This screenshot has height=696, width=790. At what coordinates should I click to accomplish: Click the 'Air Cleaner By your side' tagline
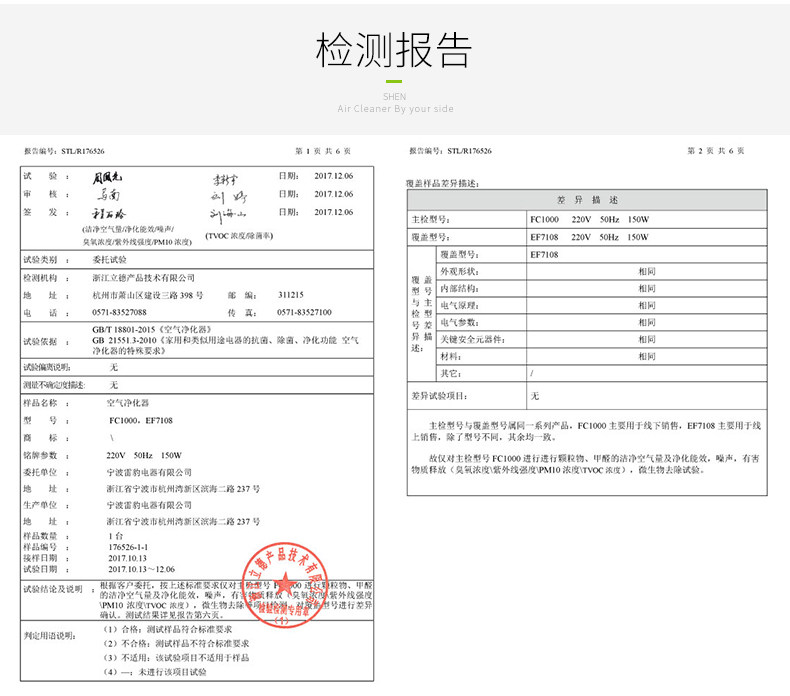pyautogui.click(x=395, y=109)
